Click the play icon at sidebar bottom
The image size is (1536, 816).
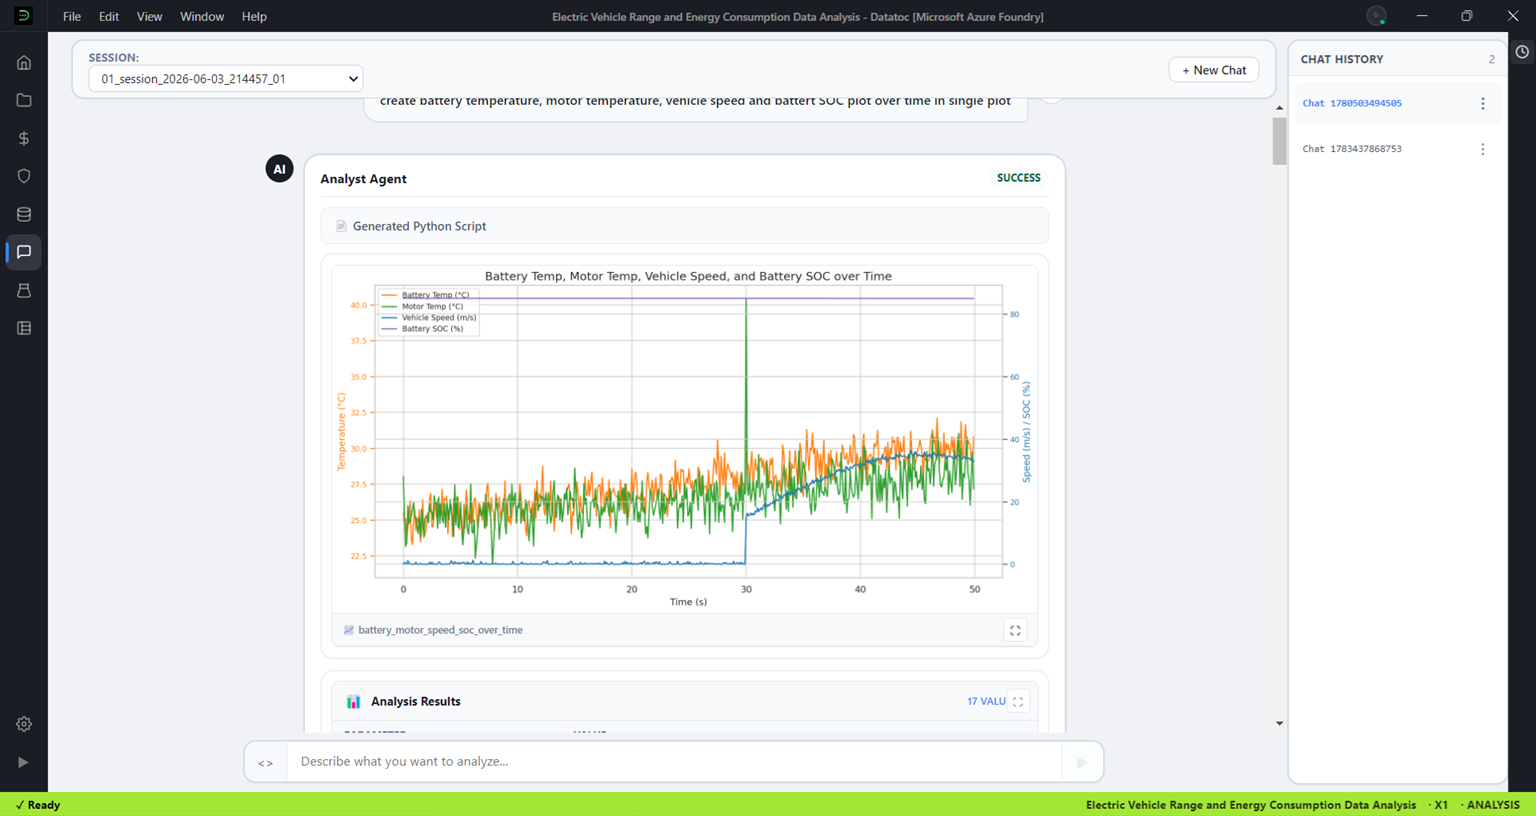pos(23,762)
